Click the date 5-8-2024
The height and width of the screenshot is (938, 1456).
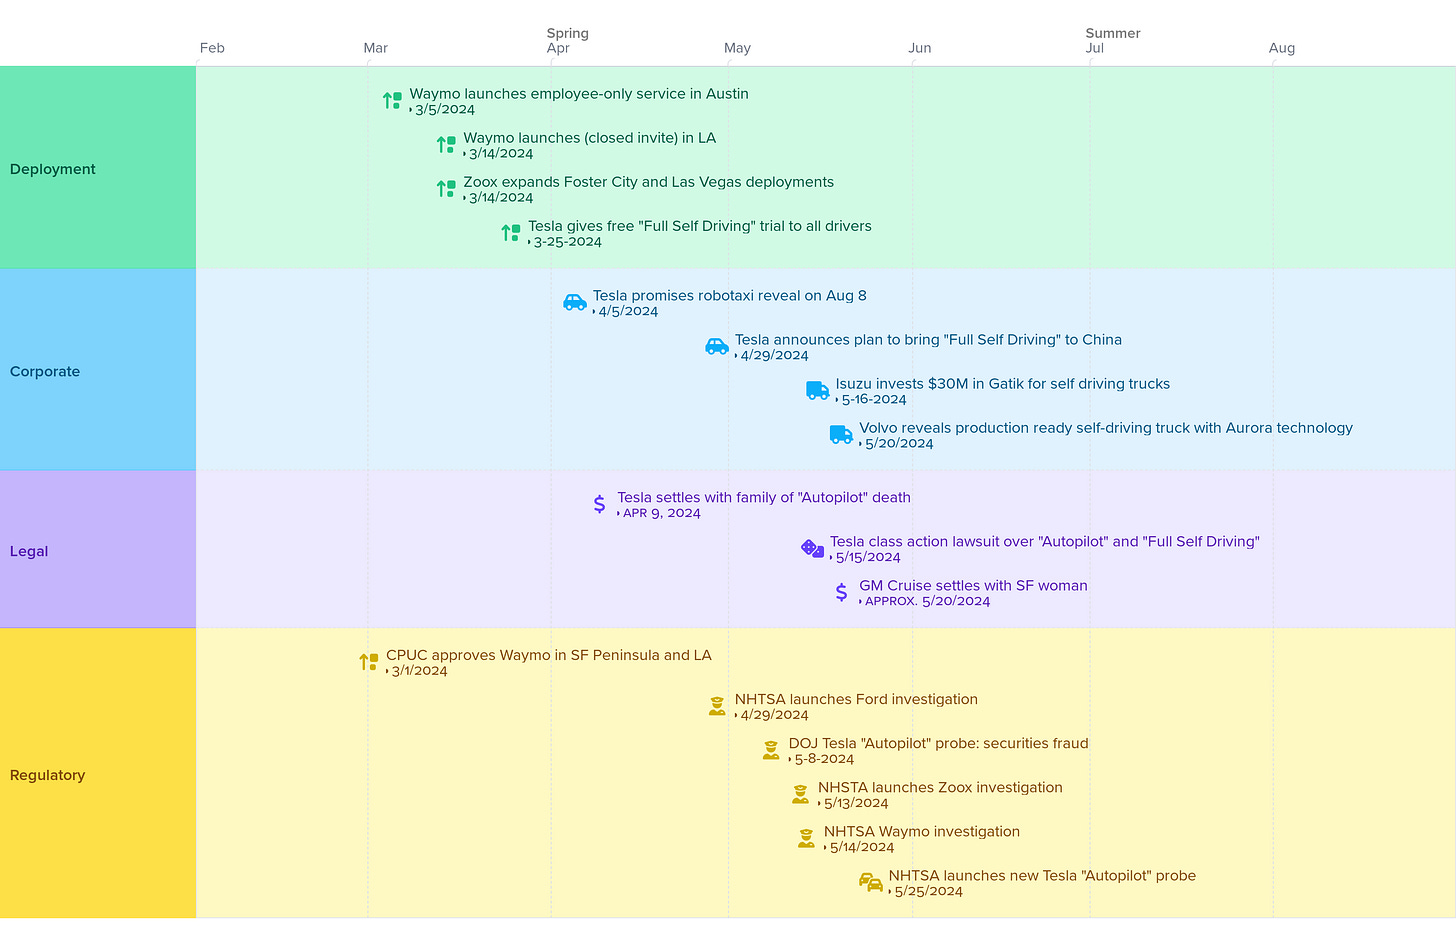click(x=824, y=759)
